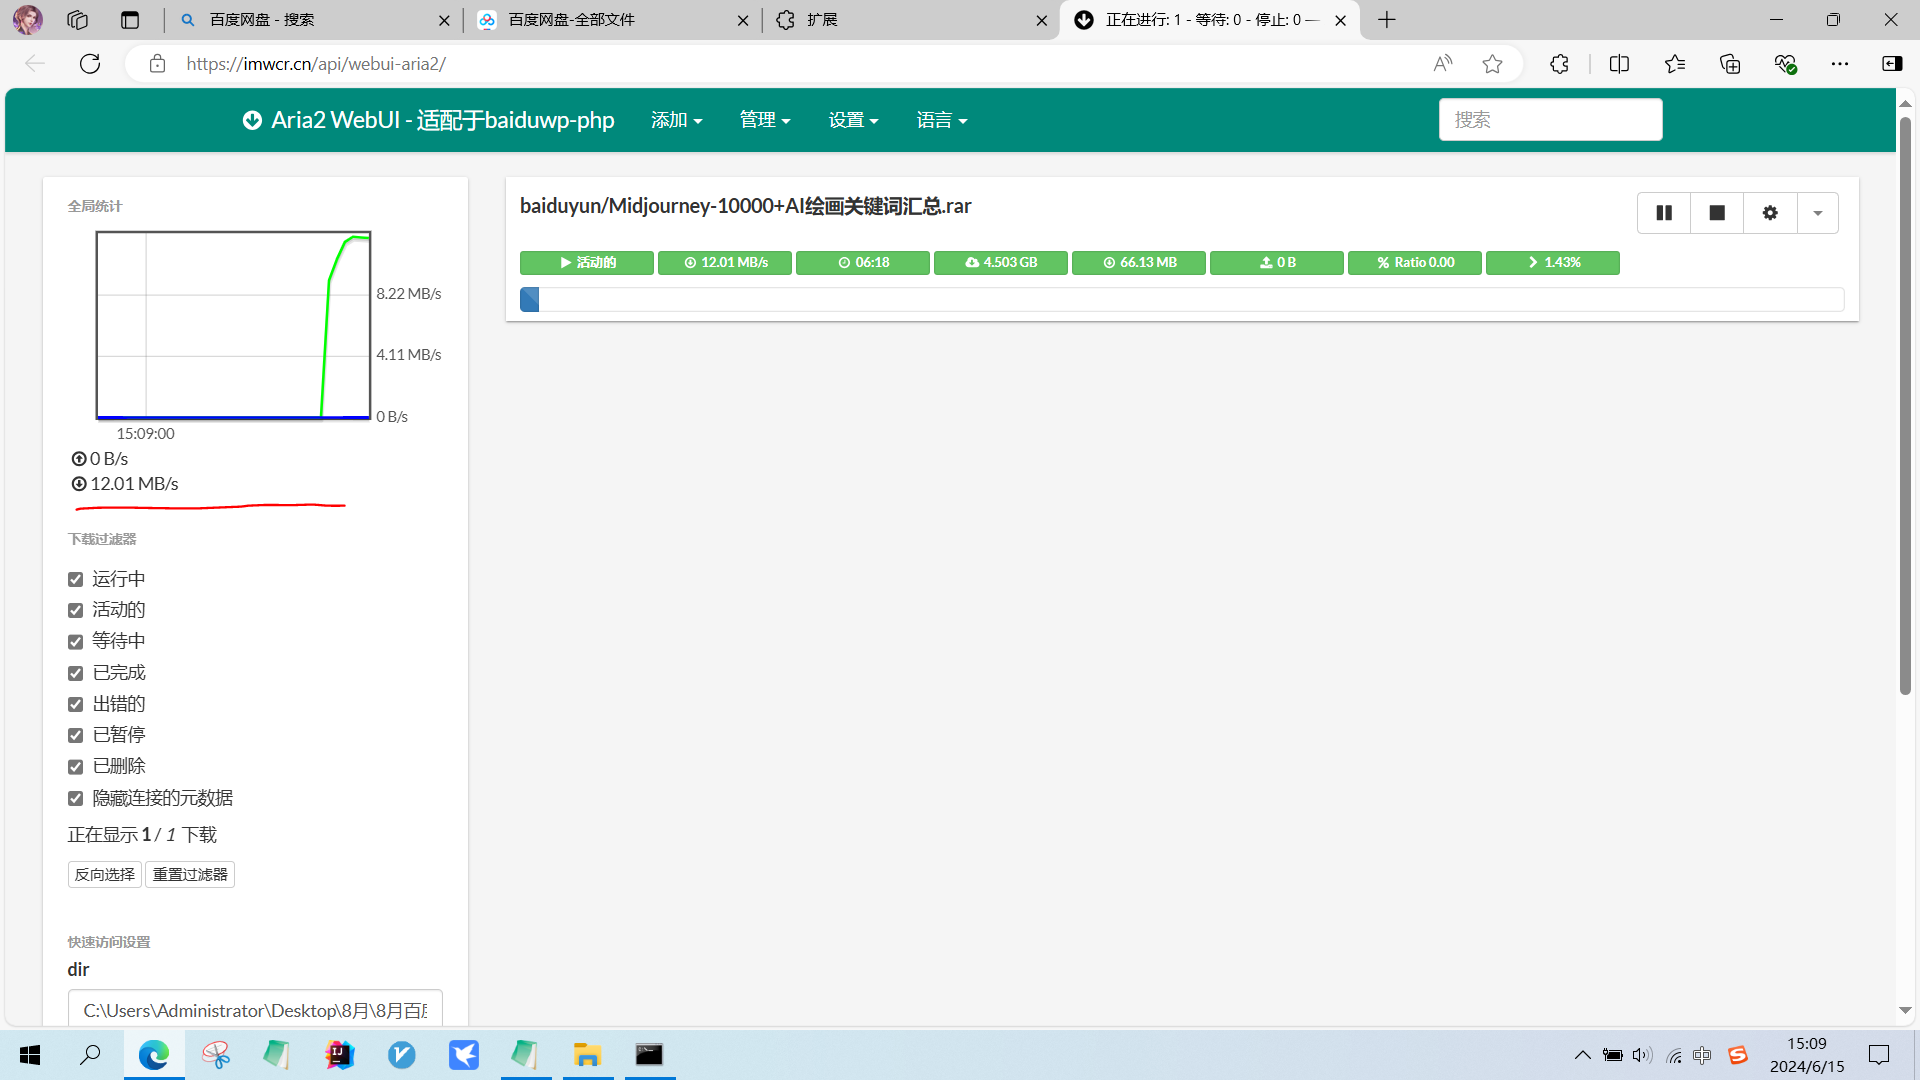Open the 语言 language menu
Screen dimensions: 1920x1080
click(x=941, y=120)
